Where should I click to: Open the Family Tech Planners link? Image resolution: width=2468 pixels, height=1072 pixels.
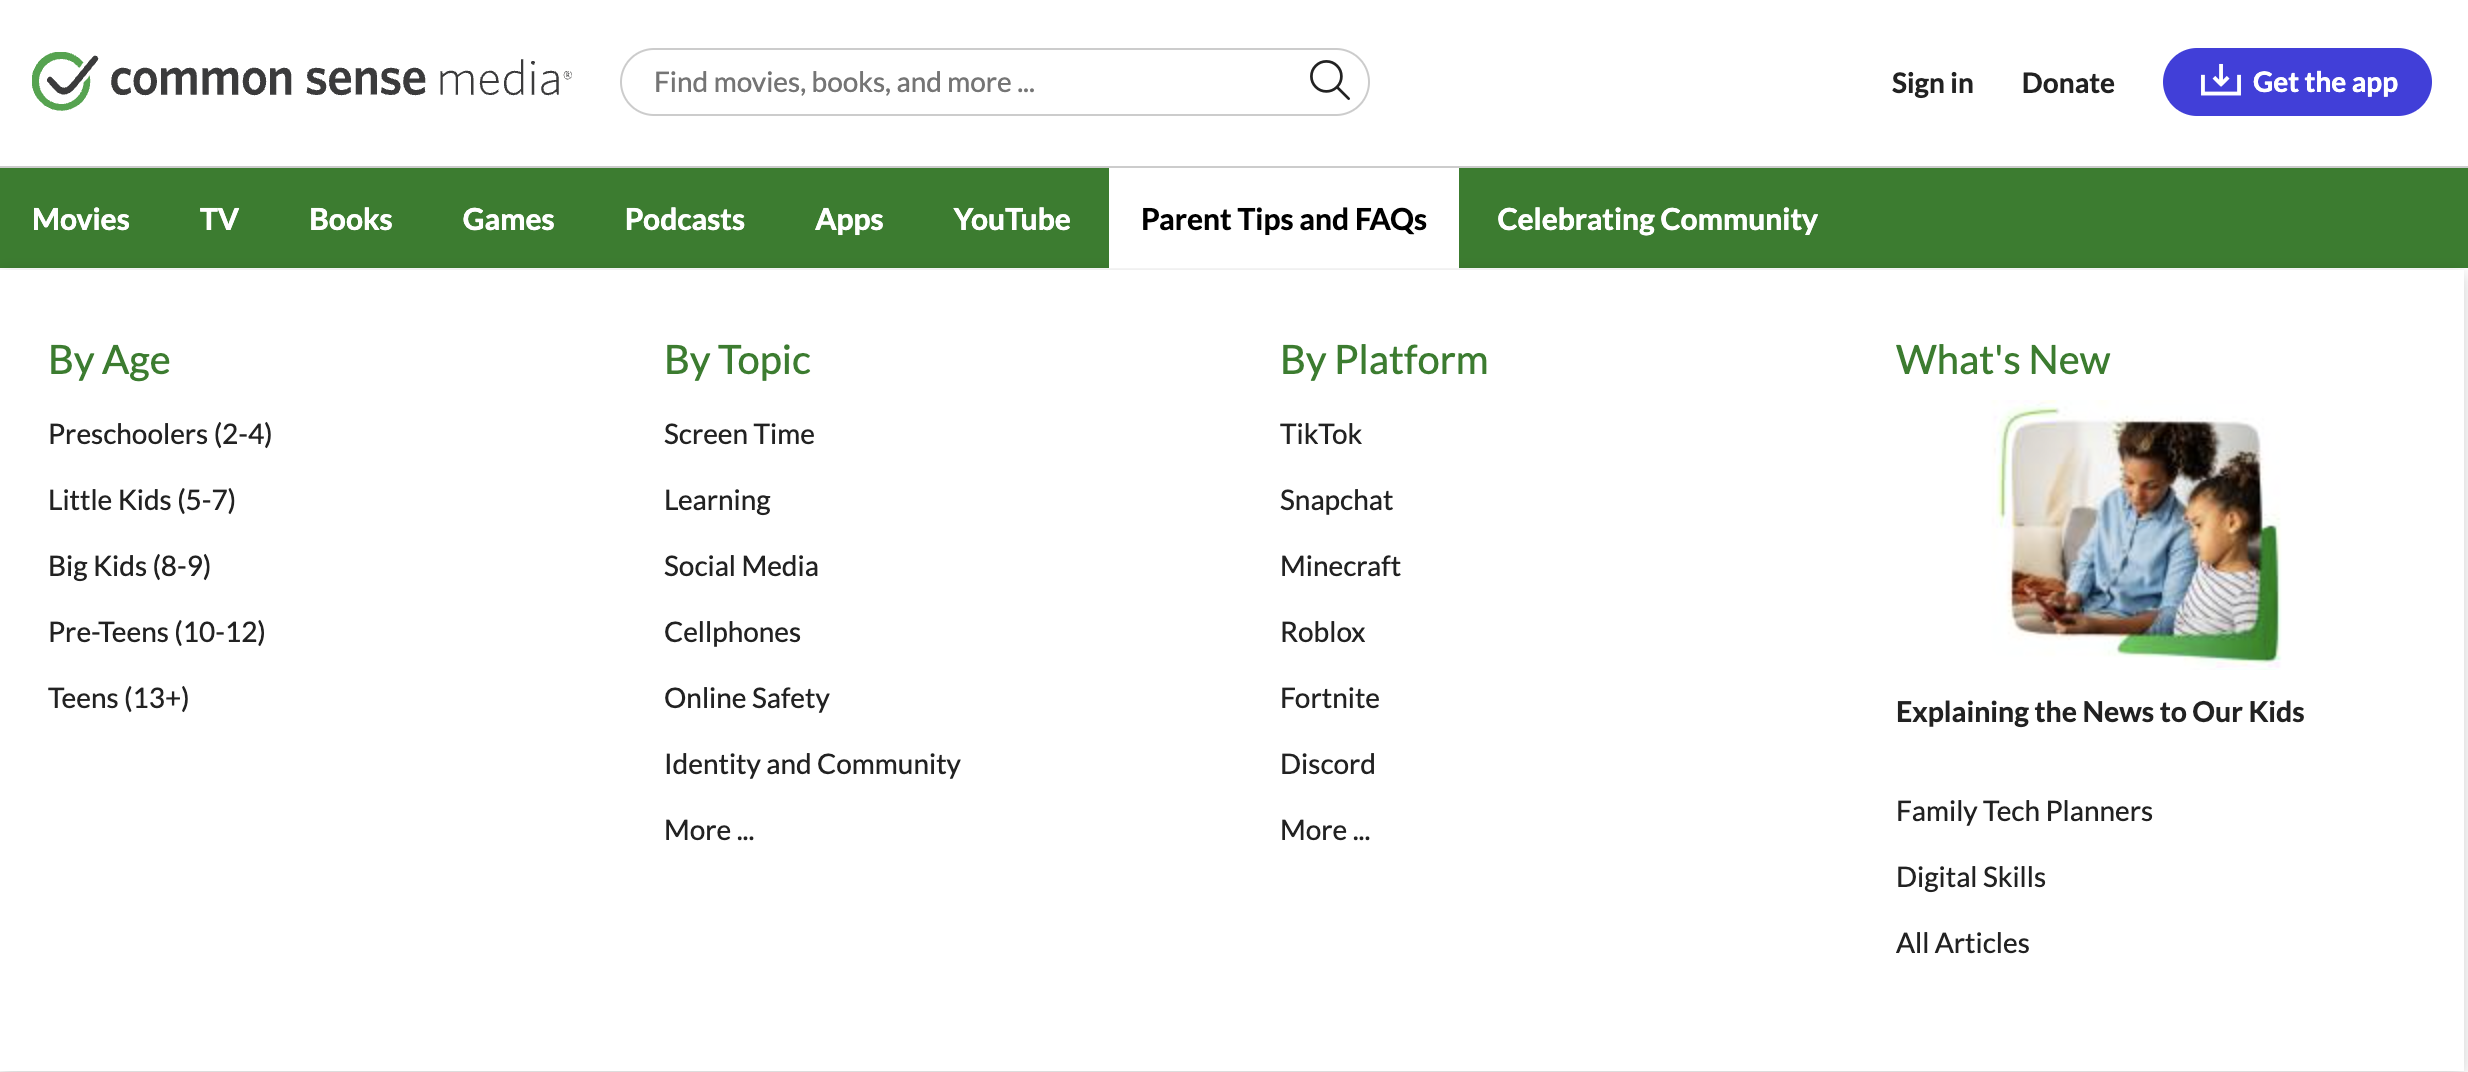(x=2023, y=811)
